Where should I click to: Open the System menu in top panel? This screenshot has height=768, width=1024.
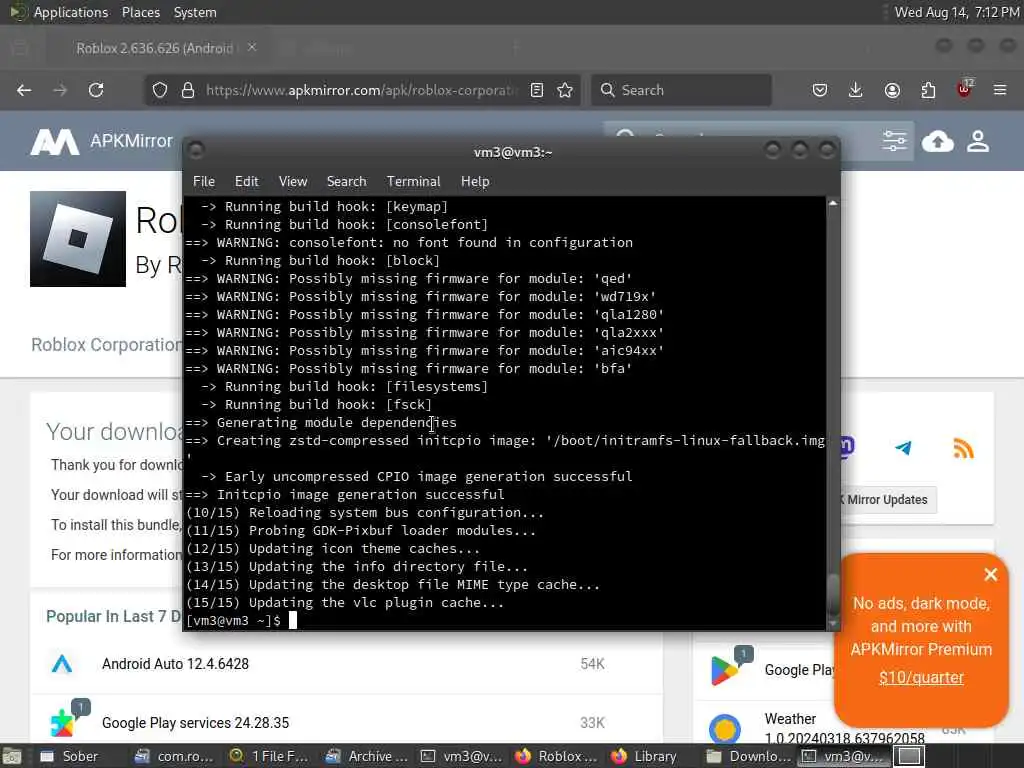point(195,12)
